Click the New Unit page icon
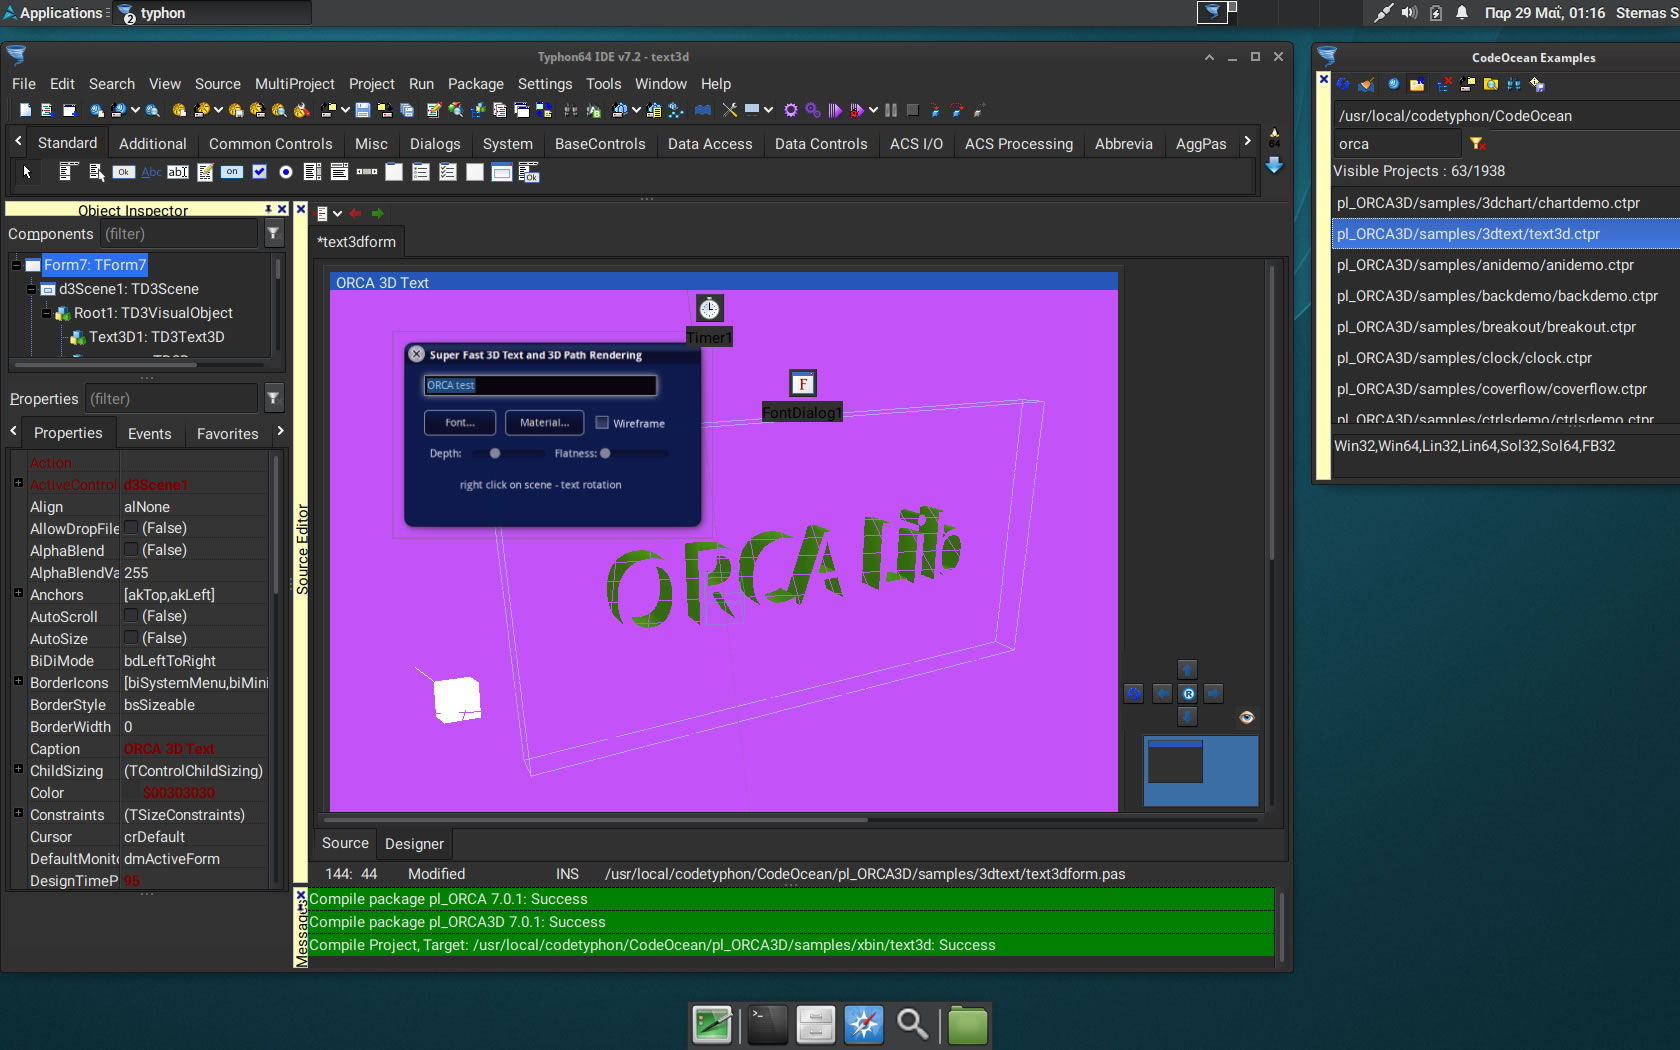Image resolution: width=1680 pixels, height=1050 pixels. pos(25,110)
